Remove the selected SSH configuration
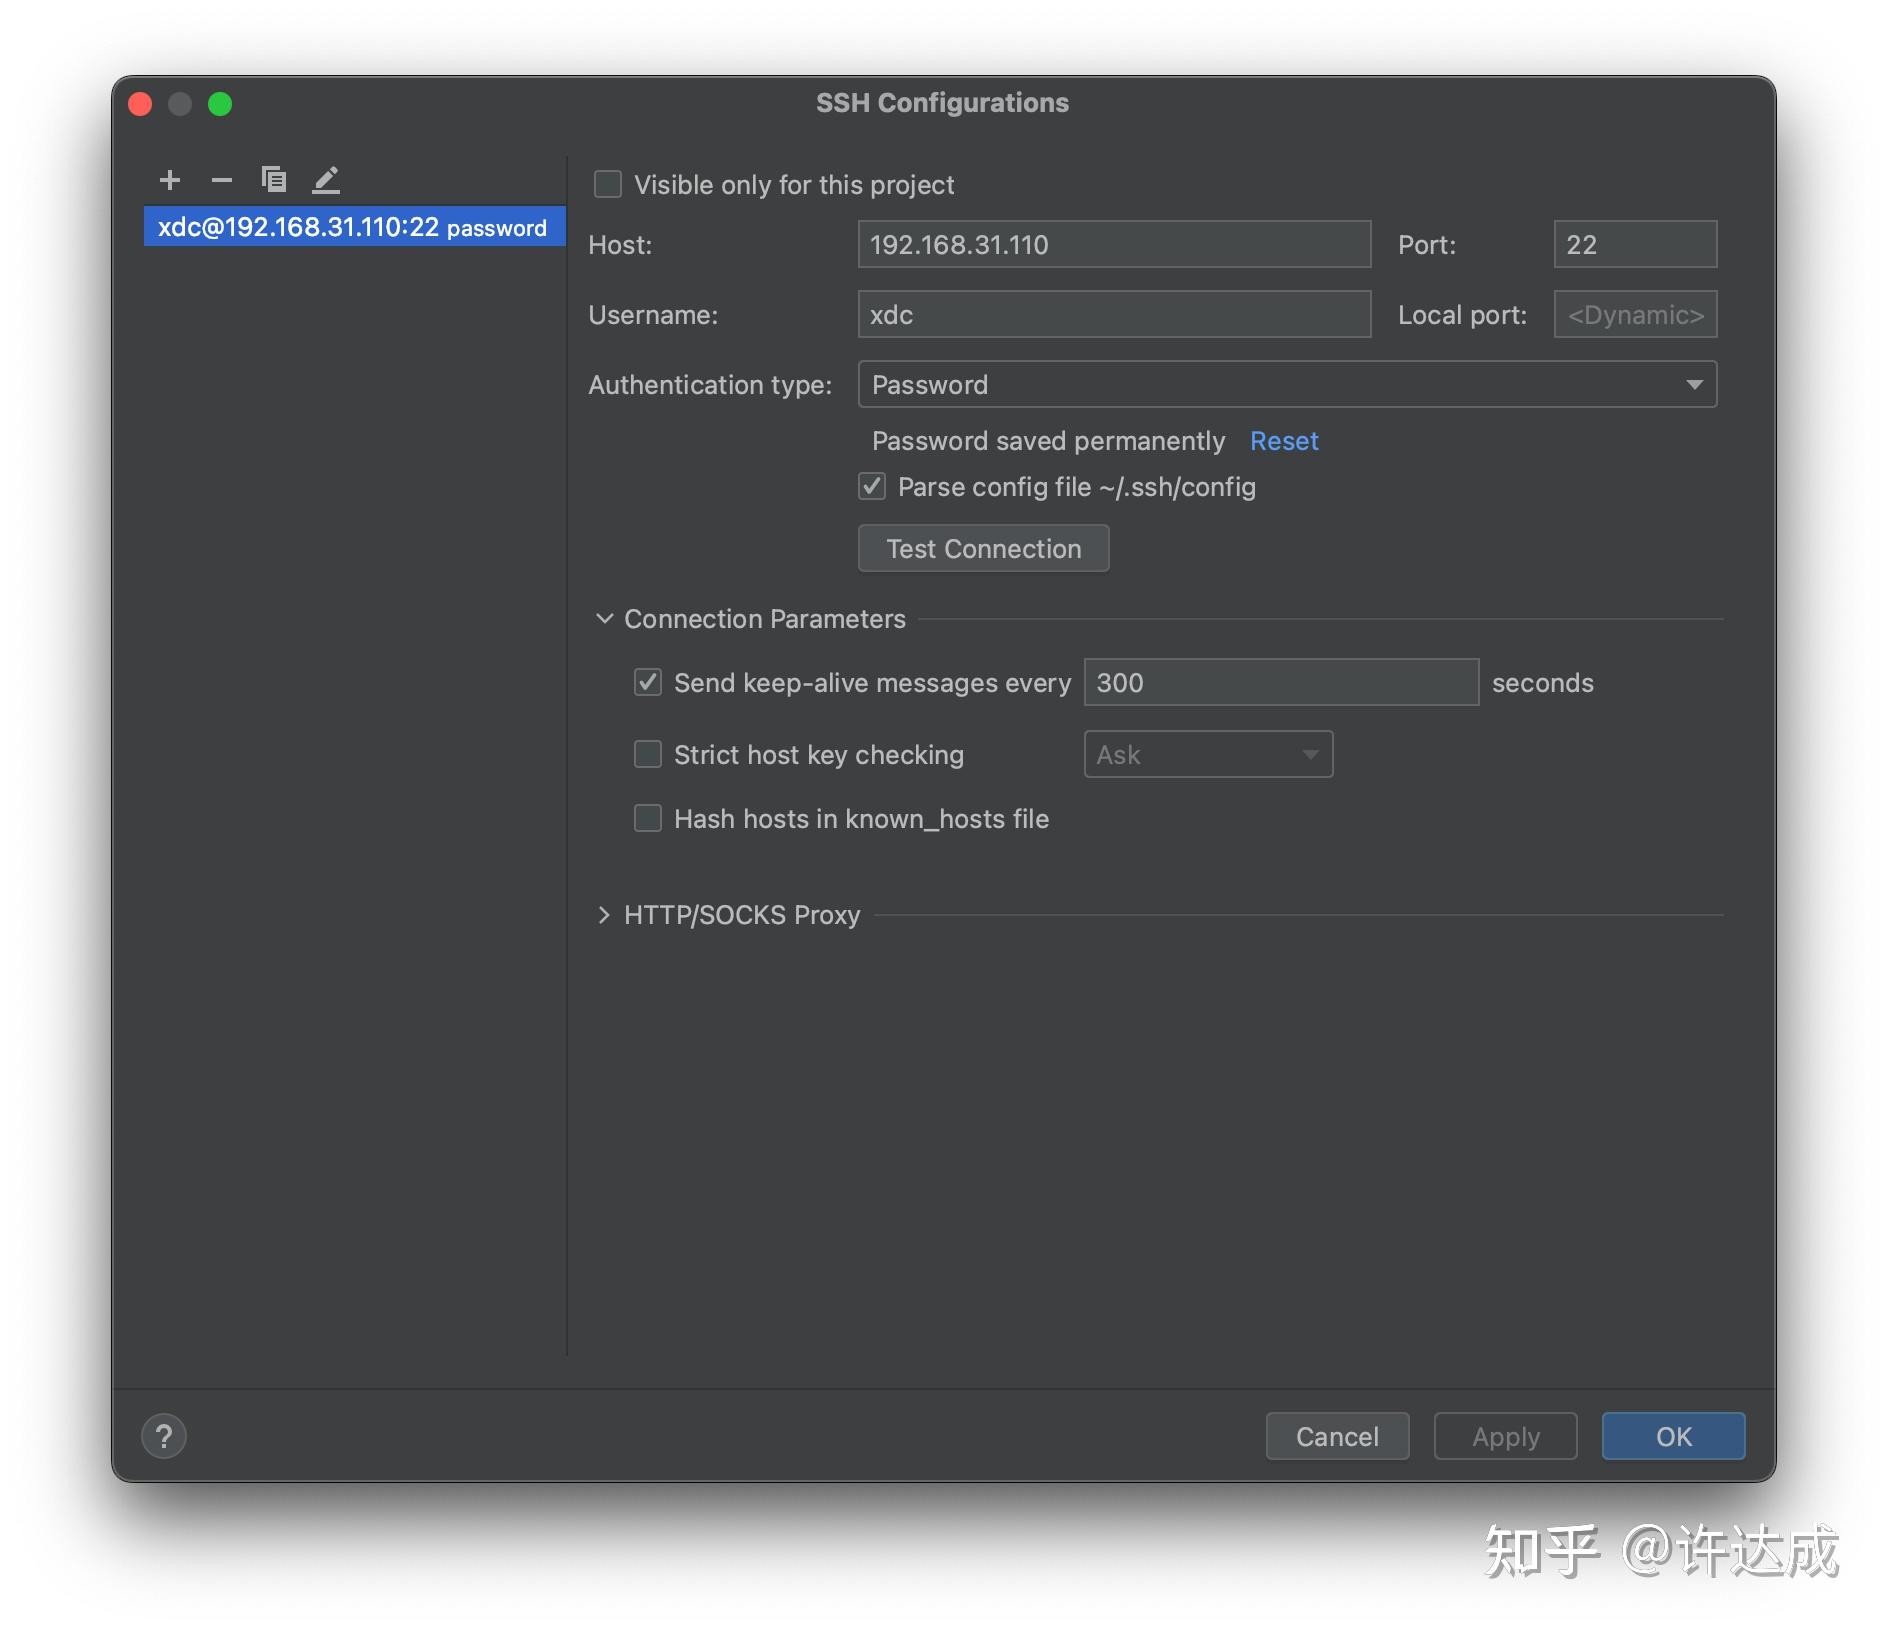1888x1630 pixels. 222,180
